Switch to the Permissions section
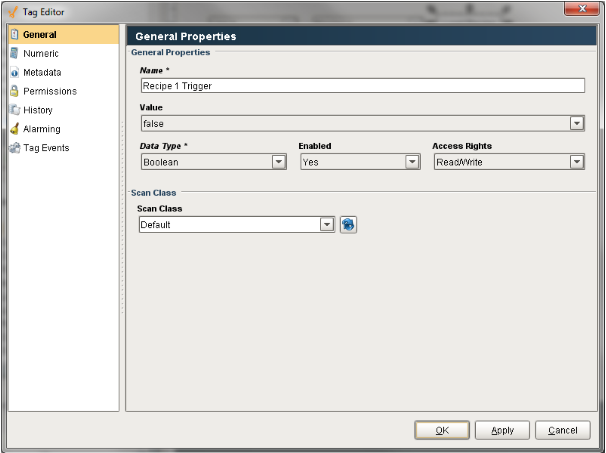Image resolution: width=606 pixels, height=453 pixels. click(50, 91)
